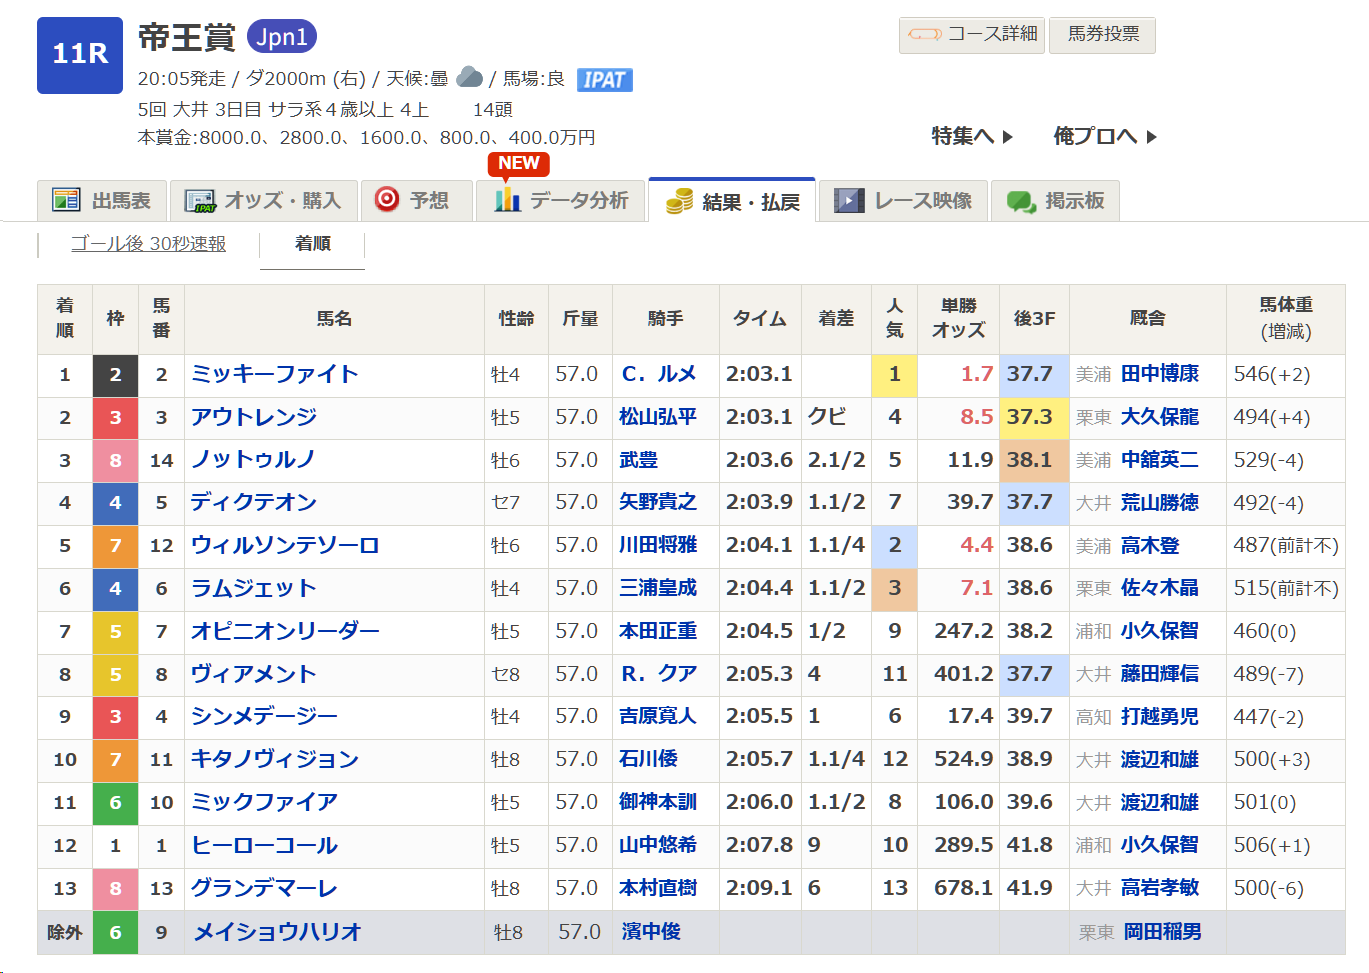This screenshot has height=973, width=1369.
Task: Open horse シンメデージー
Action: 264,716
